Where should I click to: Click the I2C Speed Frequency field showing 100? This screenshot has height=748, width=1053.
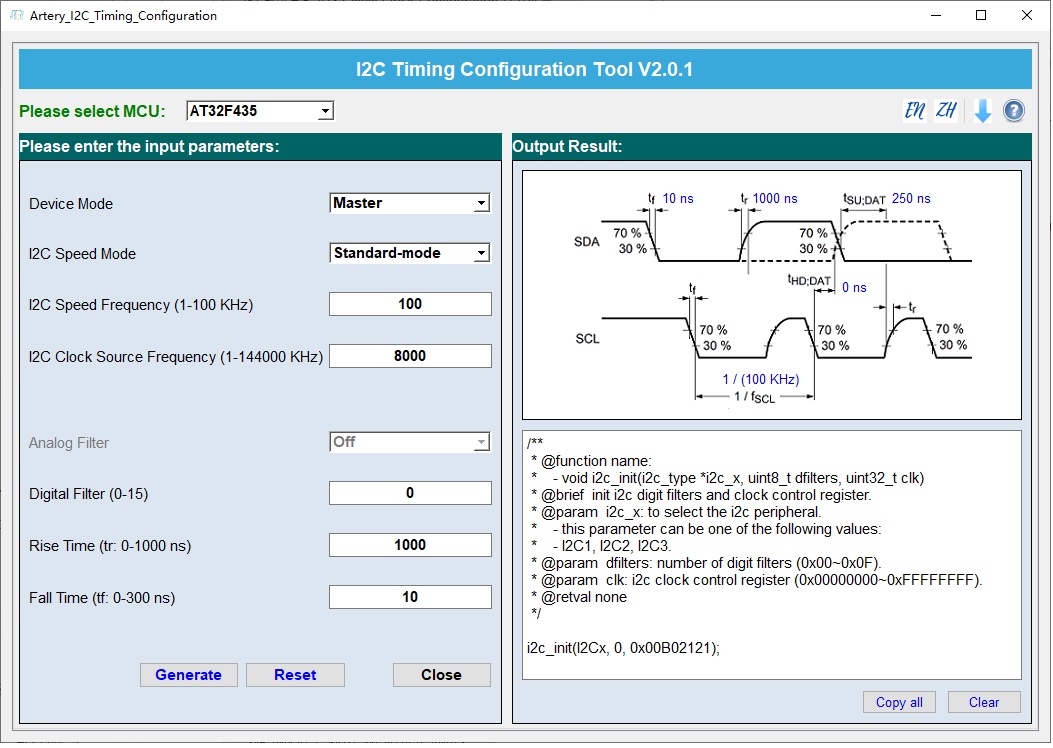point(410,304)
